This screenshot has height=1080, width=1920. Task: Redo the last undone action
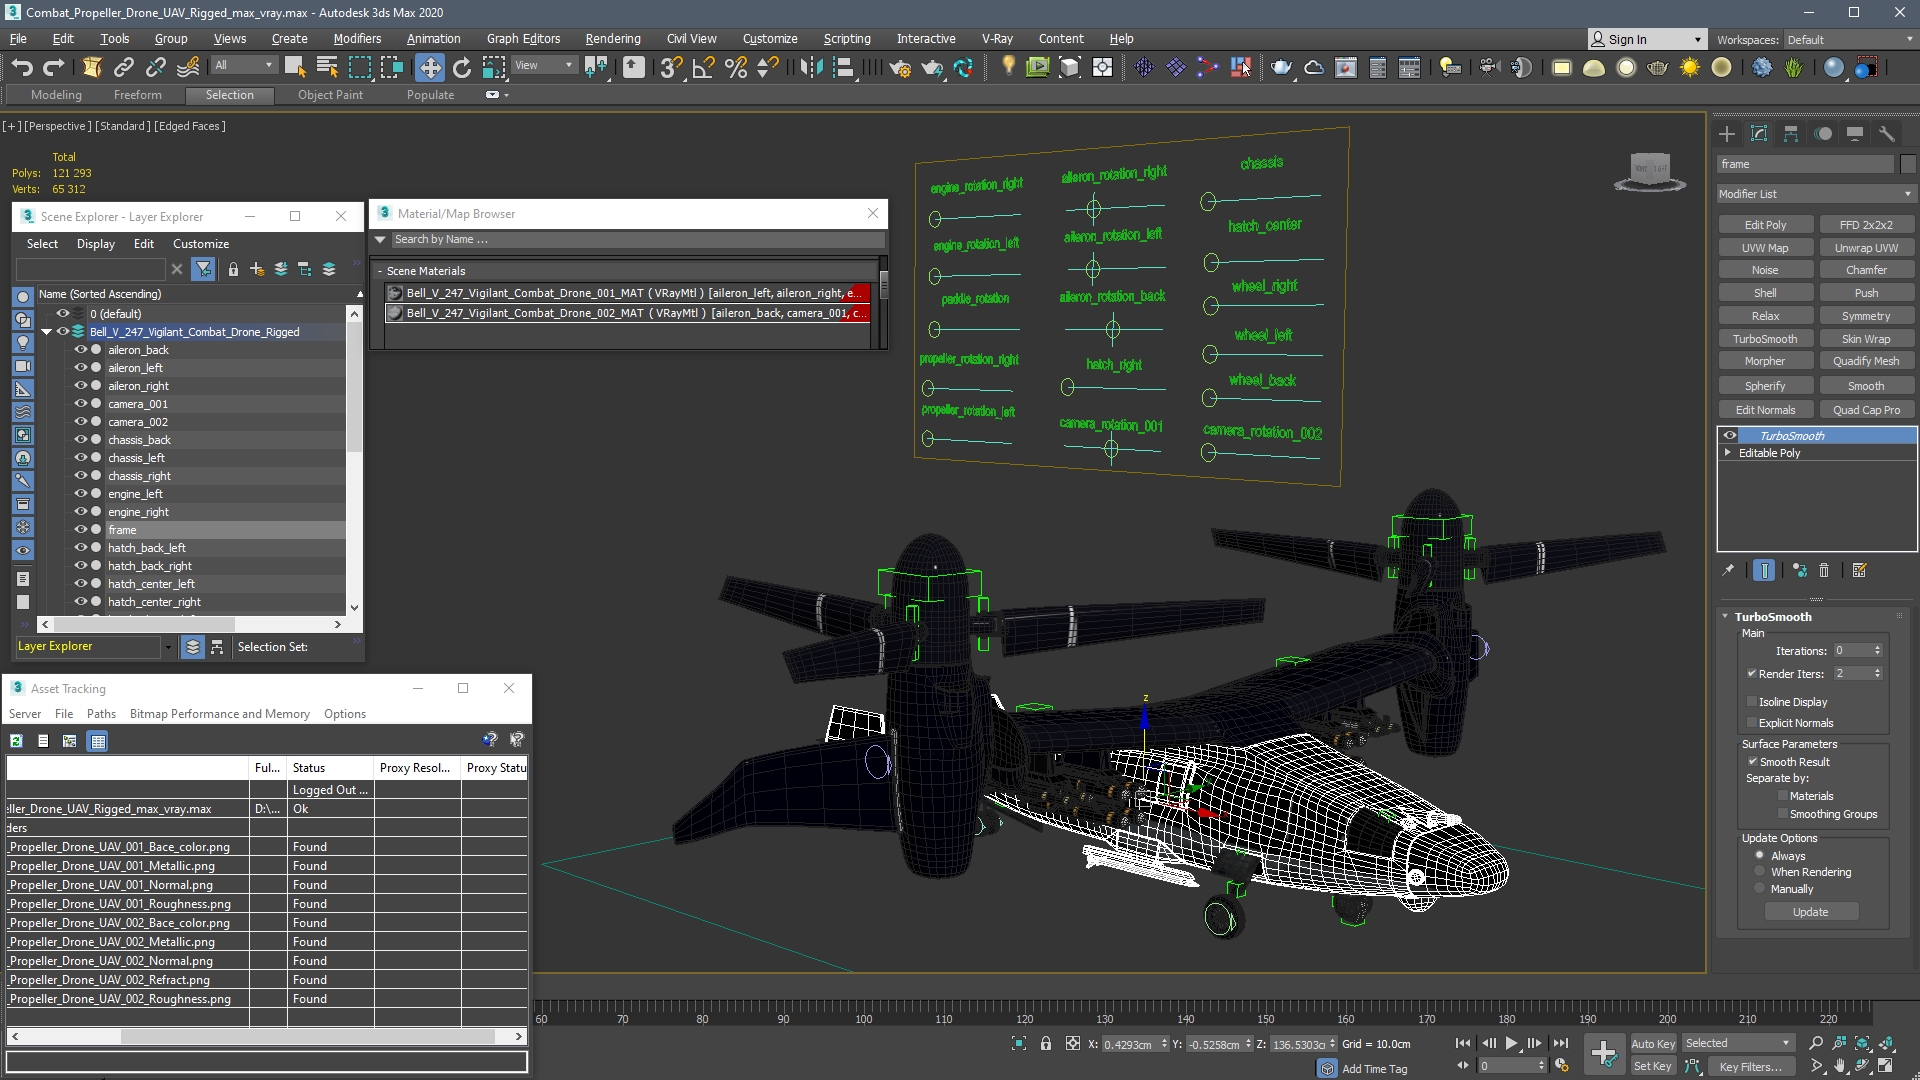[54, 68]
